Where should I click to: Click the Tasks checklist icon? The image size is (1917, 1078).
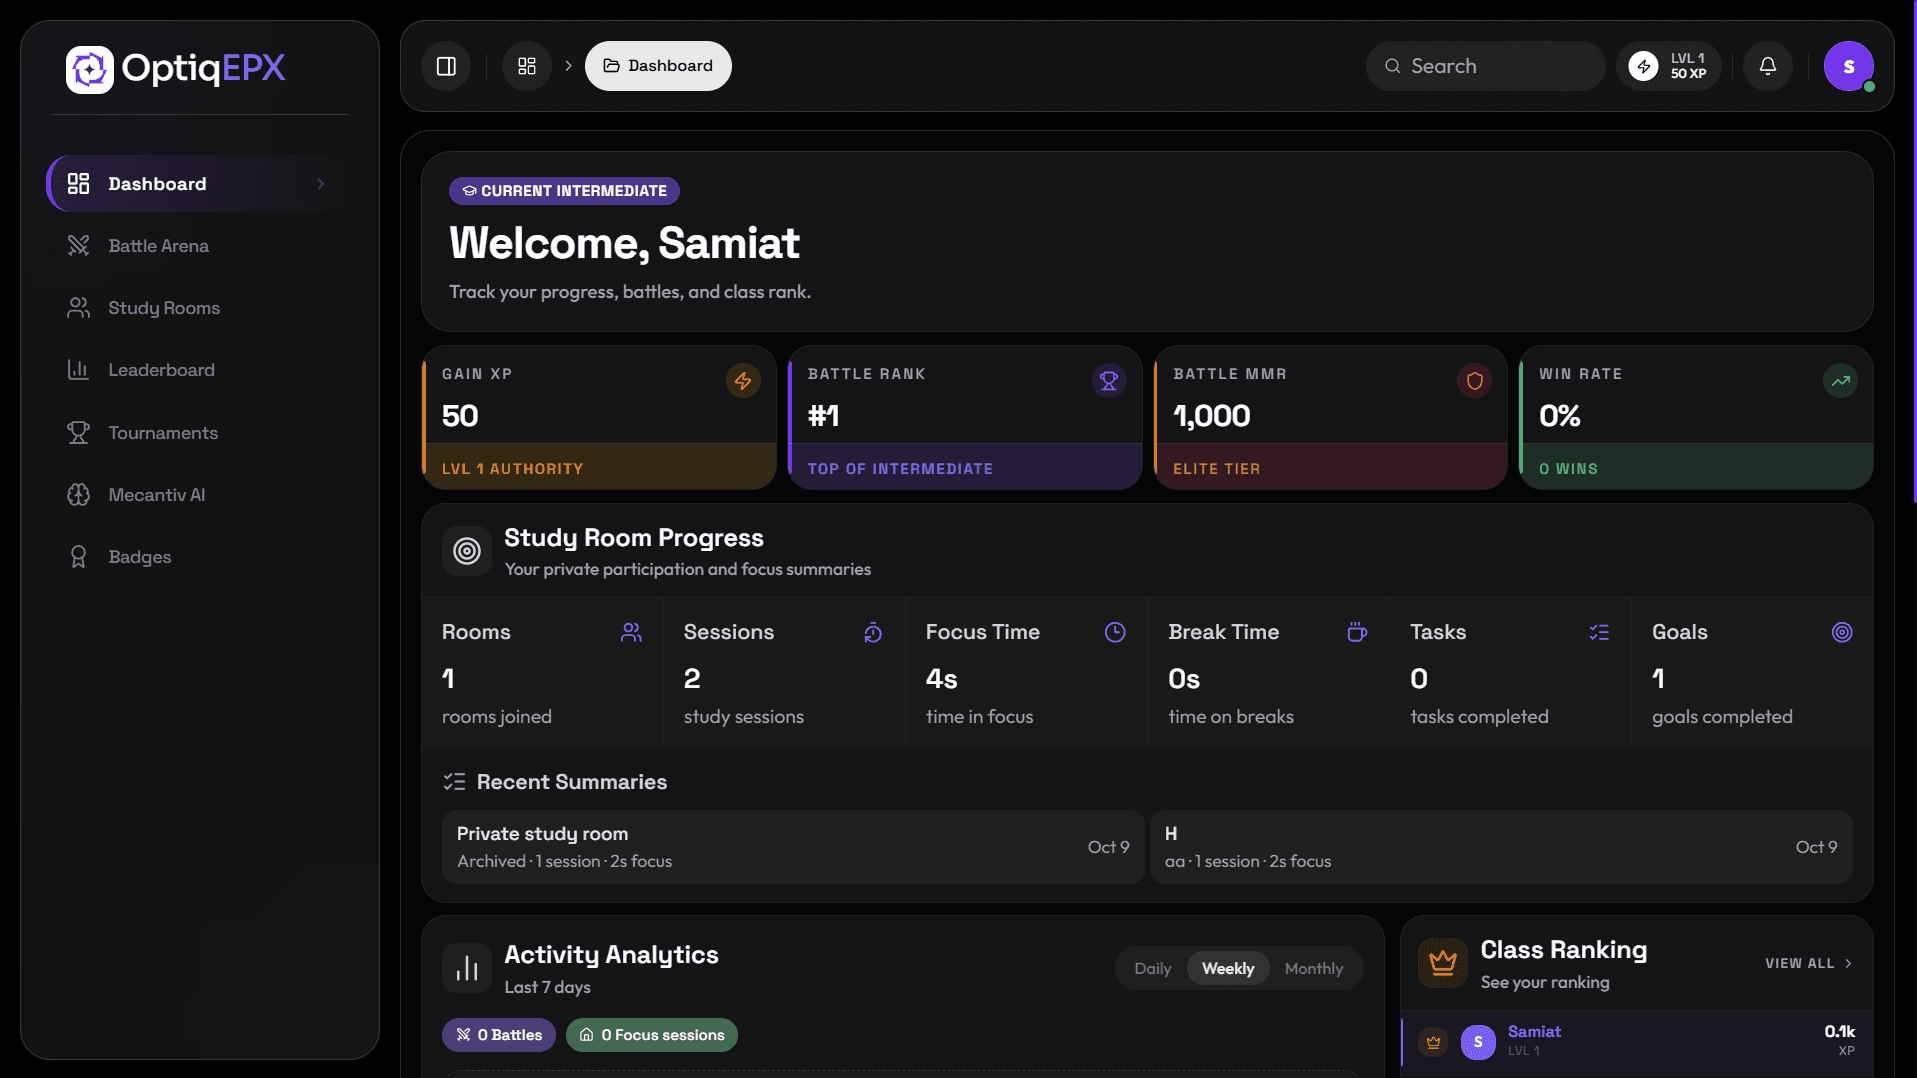[1599, 633]
